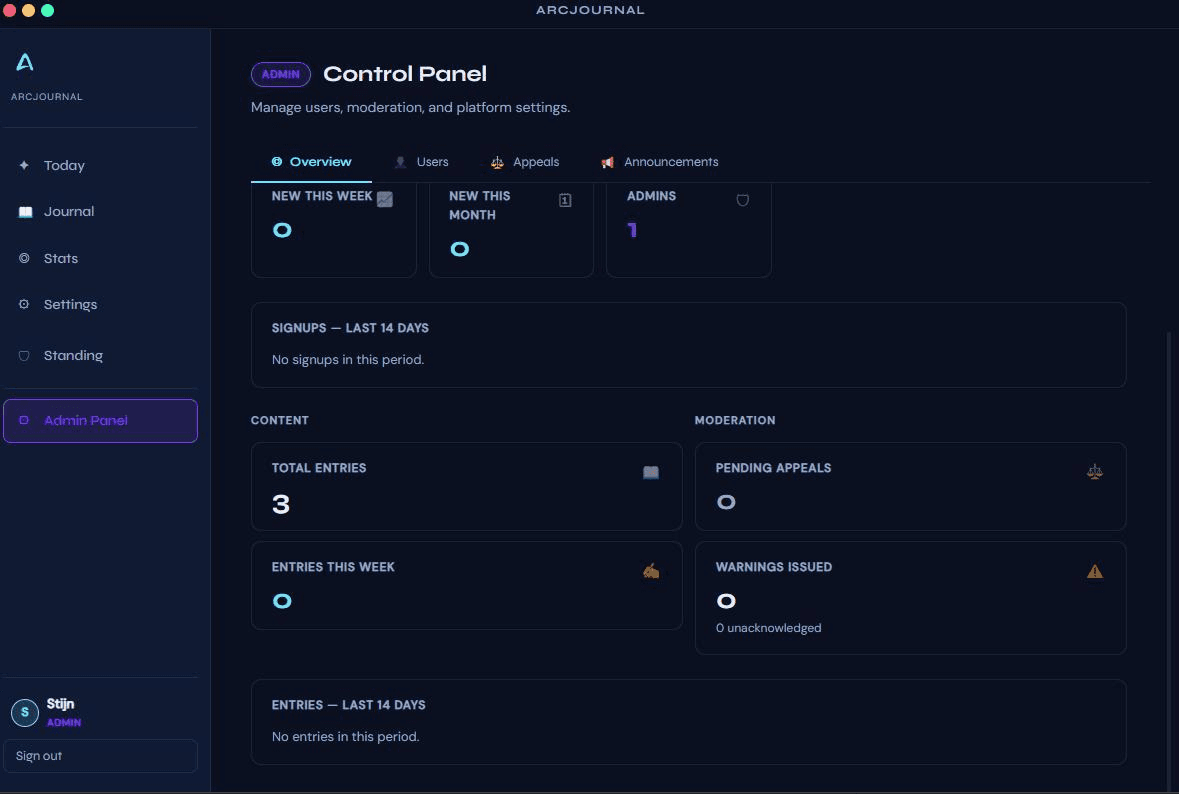Screen dimensions: 1179x794
Task: Click the Journal book icon in sidebar
Action: (x=25, y=212)
